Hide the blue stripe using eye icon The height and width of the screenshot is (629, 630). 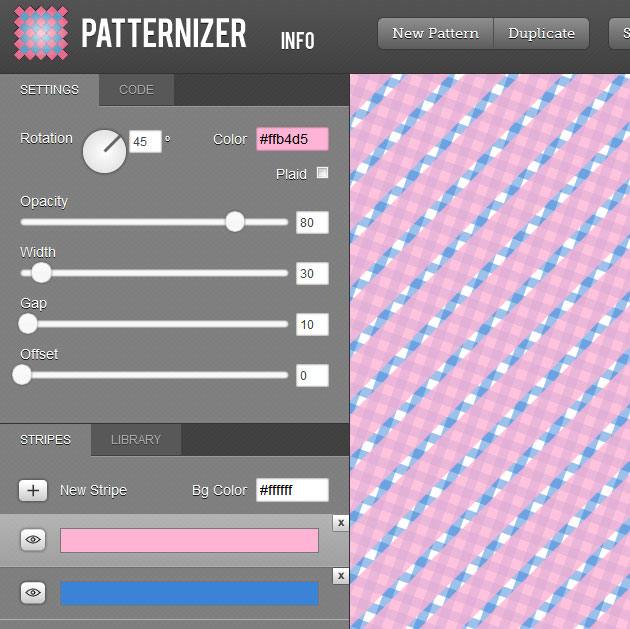click(34, 593)
